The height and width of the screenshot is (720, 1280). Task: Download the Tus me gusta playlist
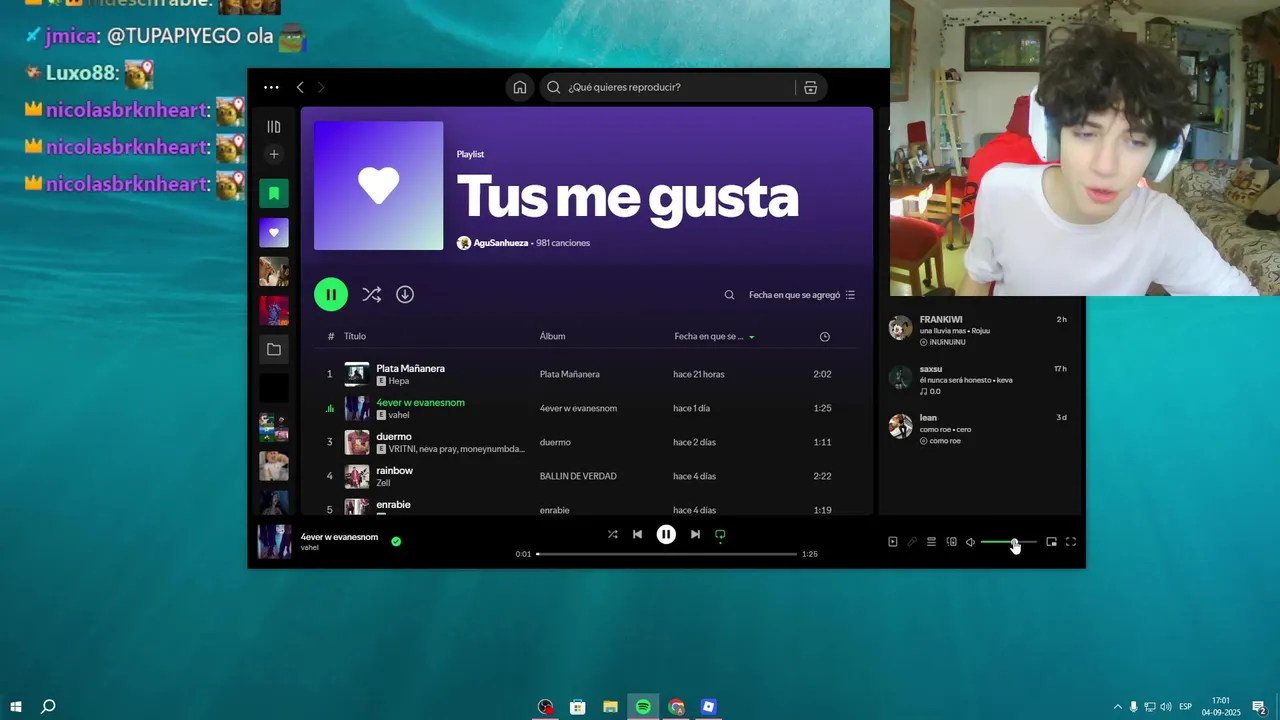[x=405, y=294]
